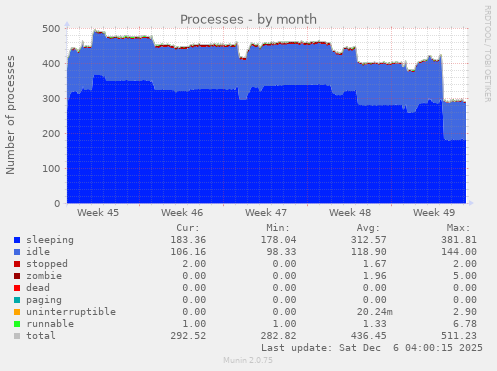This screenshot has height=371, width=497.
Task: Click runnable maximum value 6.78
Action: pos(465,324)
